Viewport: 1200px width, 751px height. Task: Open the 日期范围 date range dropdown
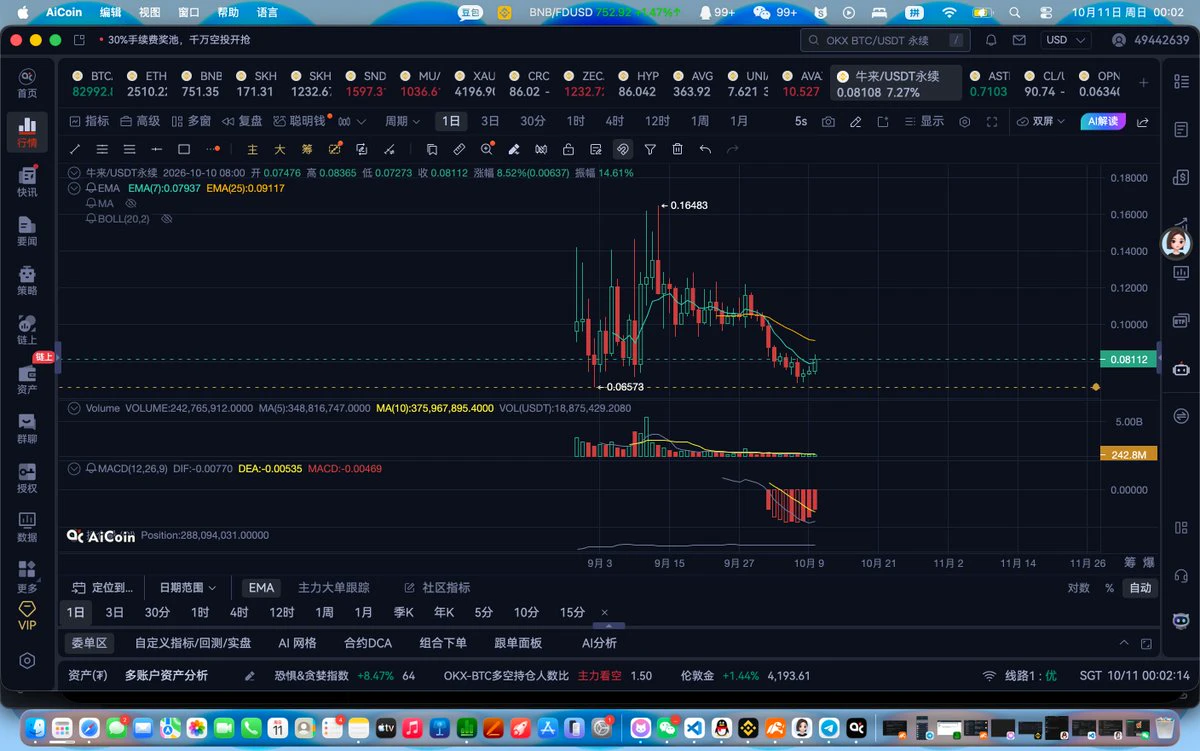(x=187, y=588)
